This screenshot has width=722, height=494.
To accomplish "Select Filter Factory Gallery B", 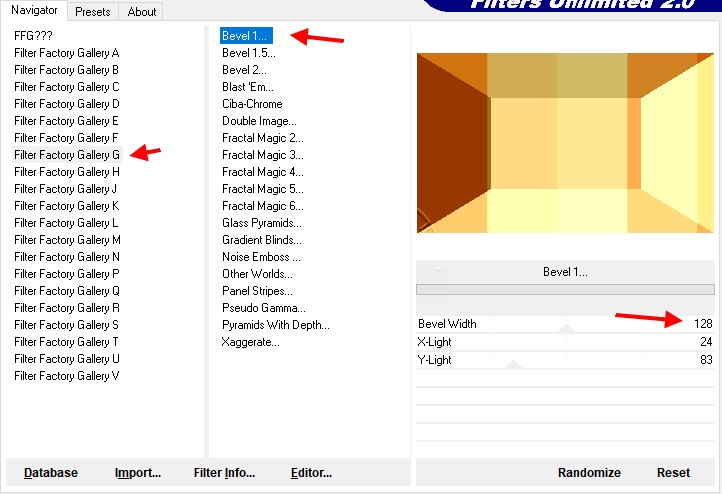I will pyautogui.click(x=67, y=70).
